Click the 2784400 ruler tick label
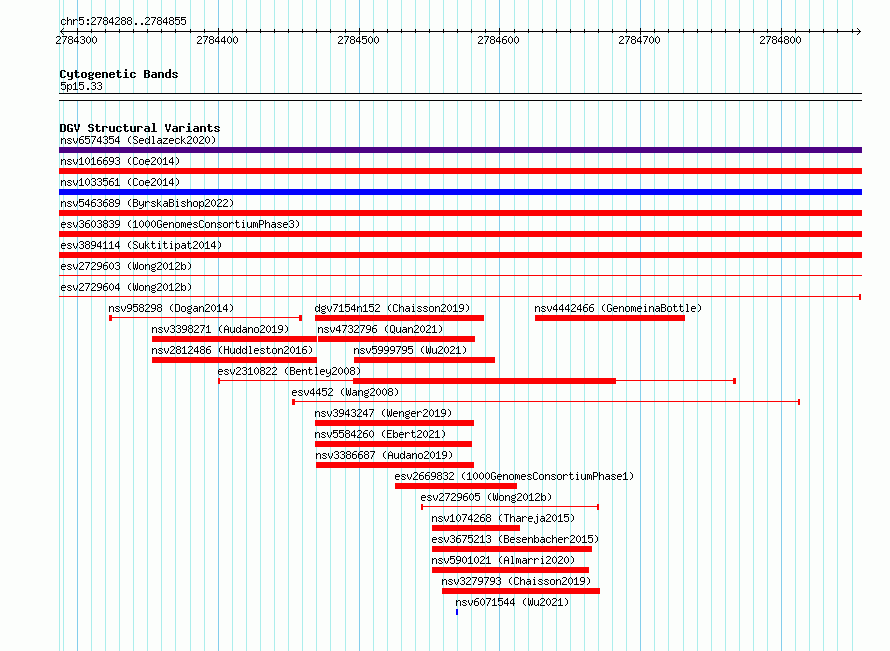Viewport: 890px width, 651px height. (x=217, y=40)
